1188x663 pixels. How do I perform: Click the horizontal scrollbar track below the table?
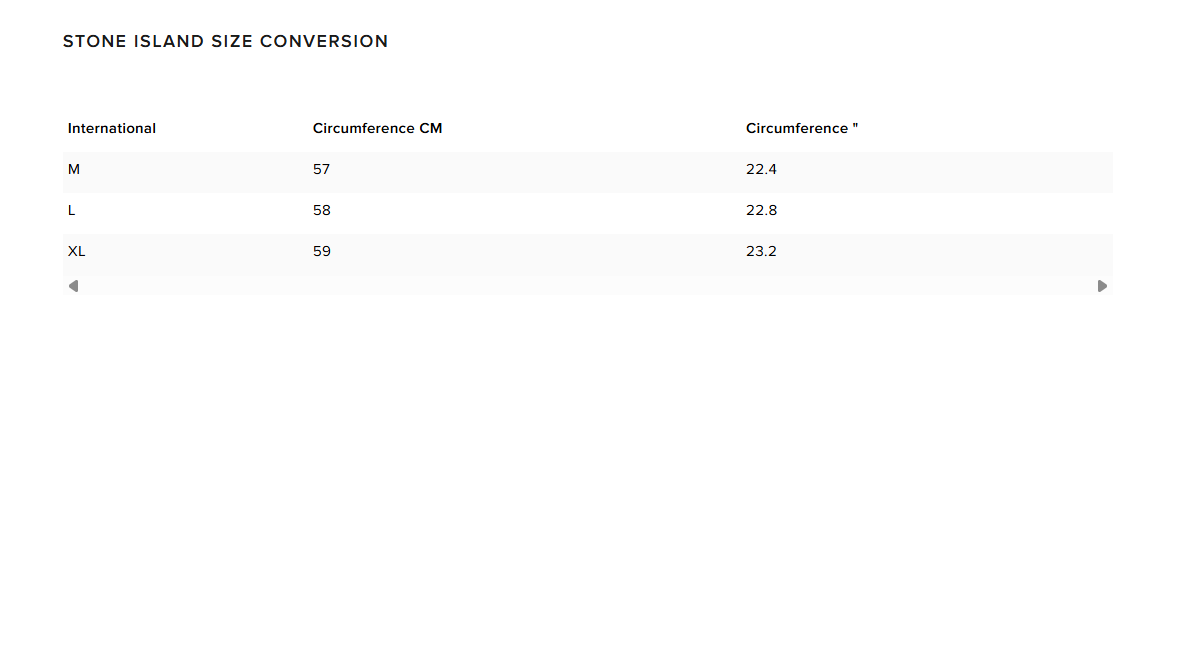(x=588, y=286)
